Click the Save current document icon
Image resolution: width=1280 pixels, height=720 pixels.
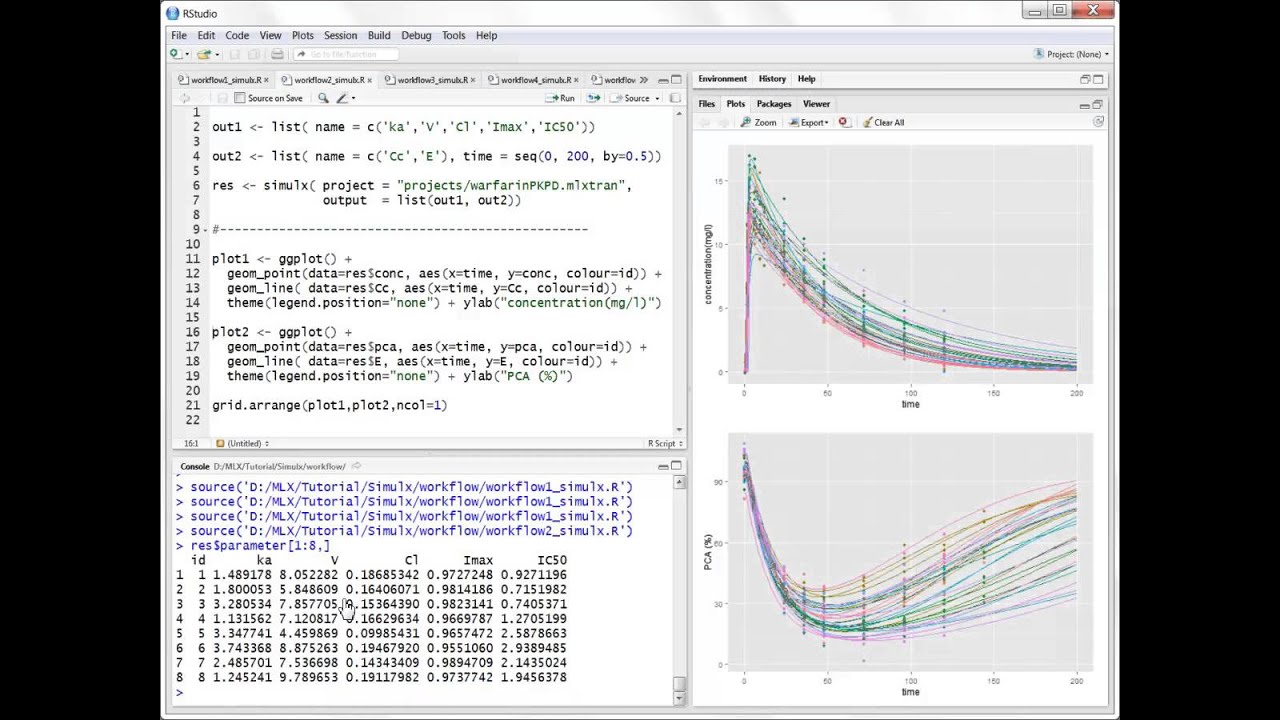coord(235,54)
